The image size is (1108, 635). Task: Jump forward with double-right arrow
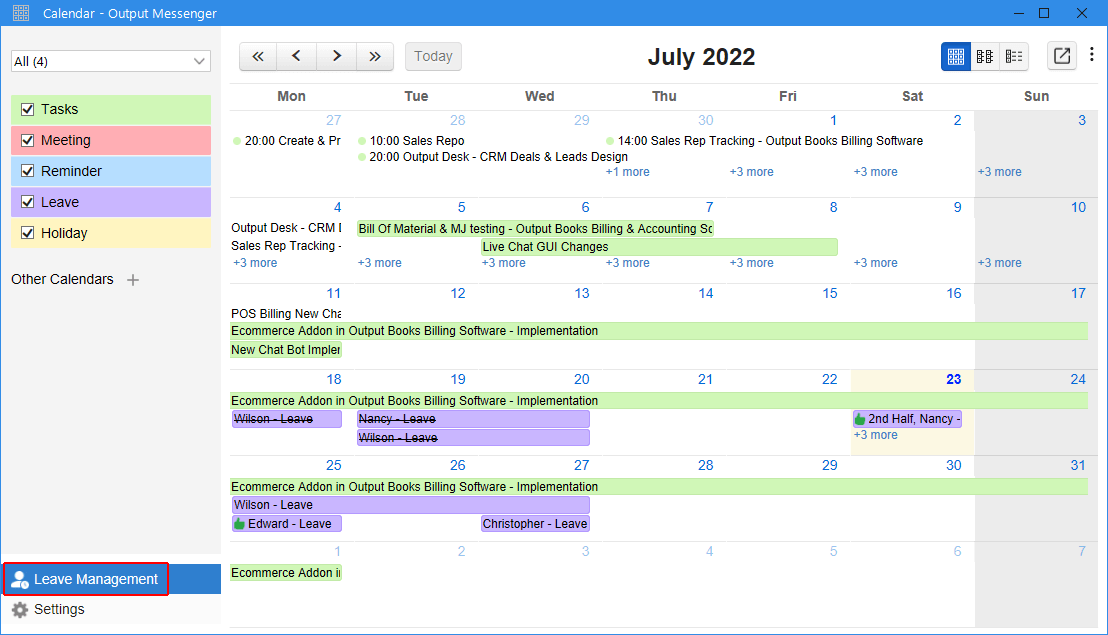click(x=375, y=57)
